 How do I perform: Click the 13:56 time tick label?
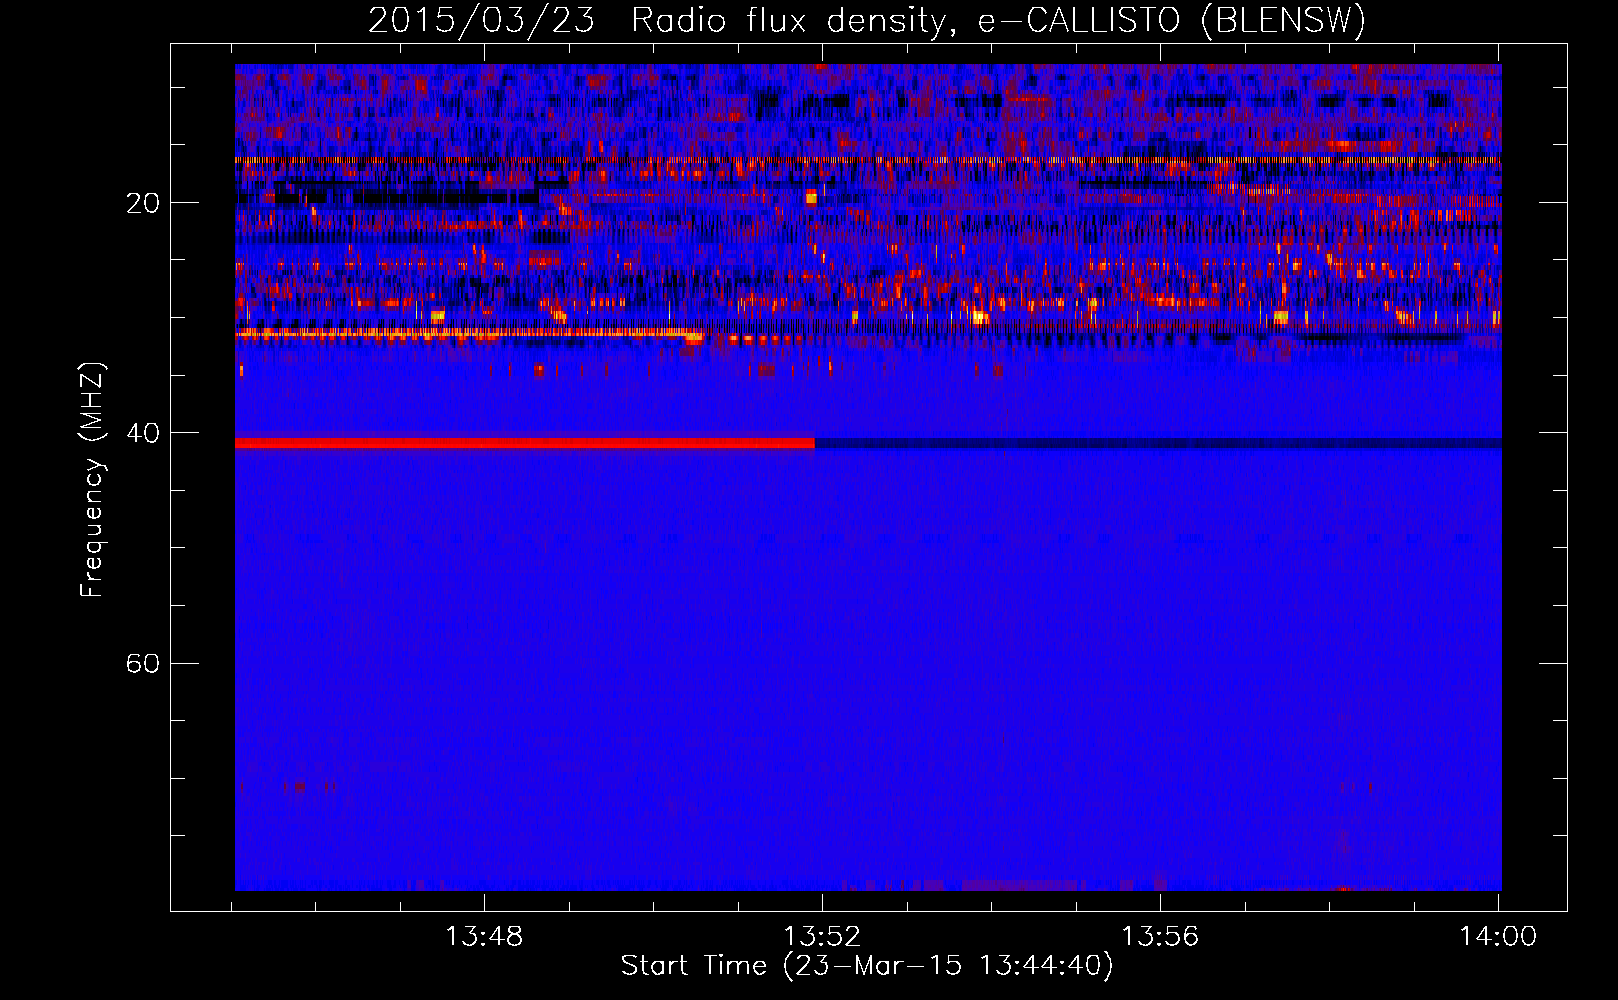click(x=1160, y=937)
